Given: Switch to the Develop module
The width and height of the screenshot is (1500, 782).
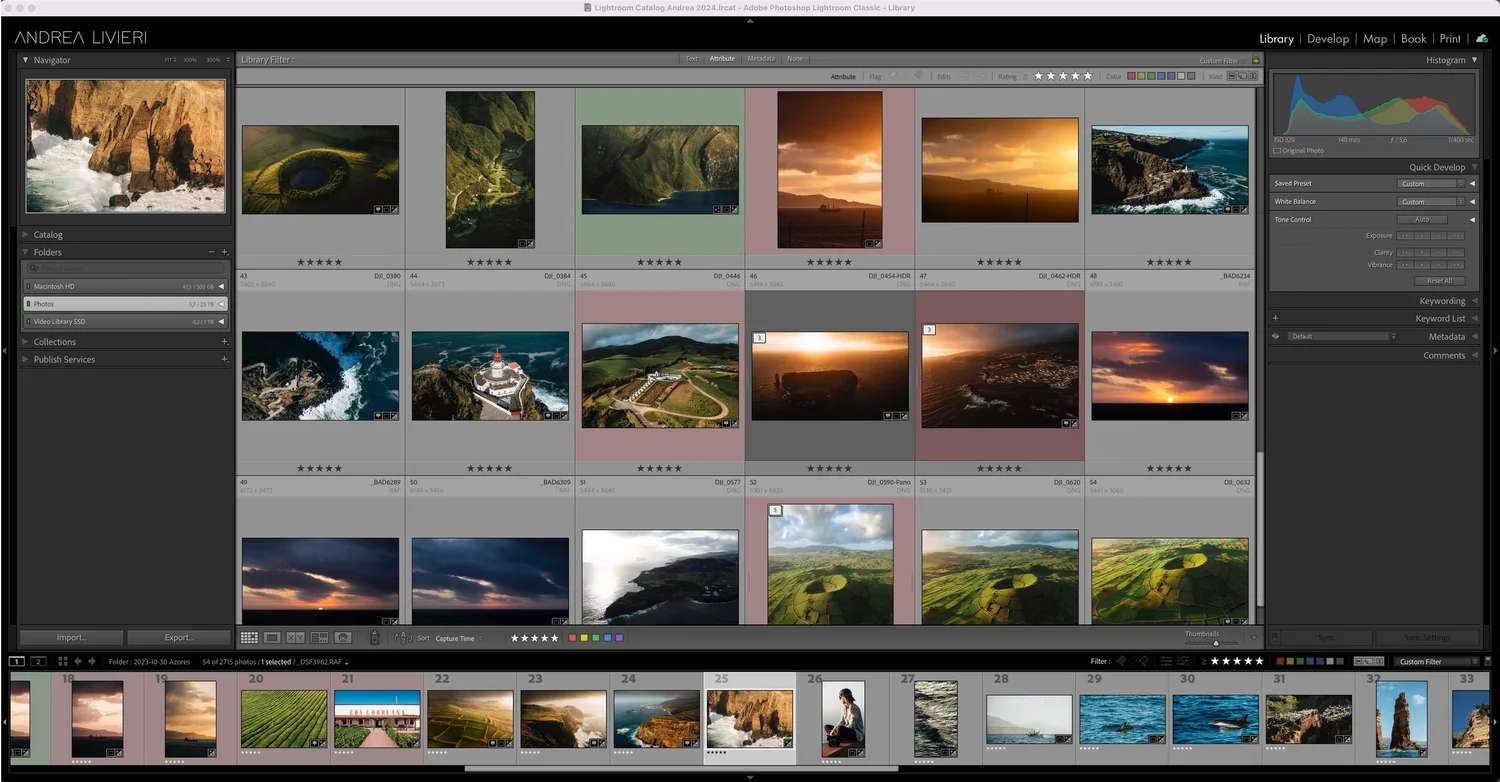Looking at the screenshot, I should (1328, 39).
